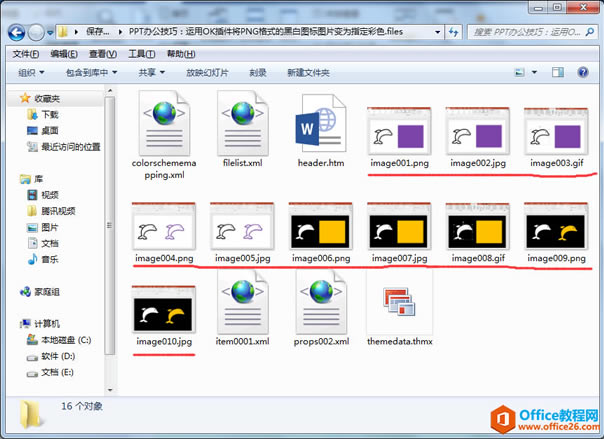Open the 文件(F) menu
The image size is (604, 439).
click(x=25, y=54)
